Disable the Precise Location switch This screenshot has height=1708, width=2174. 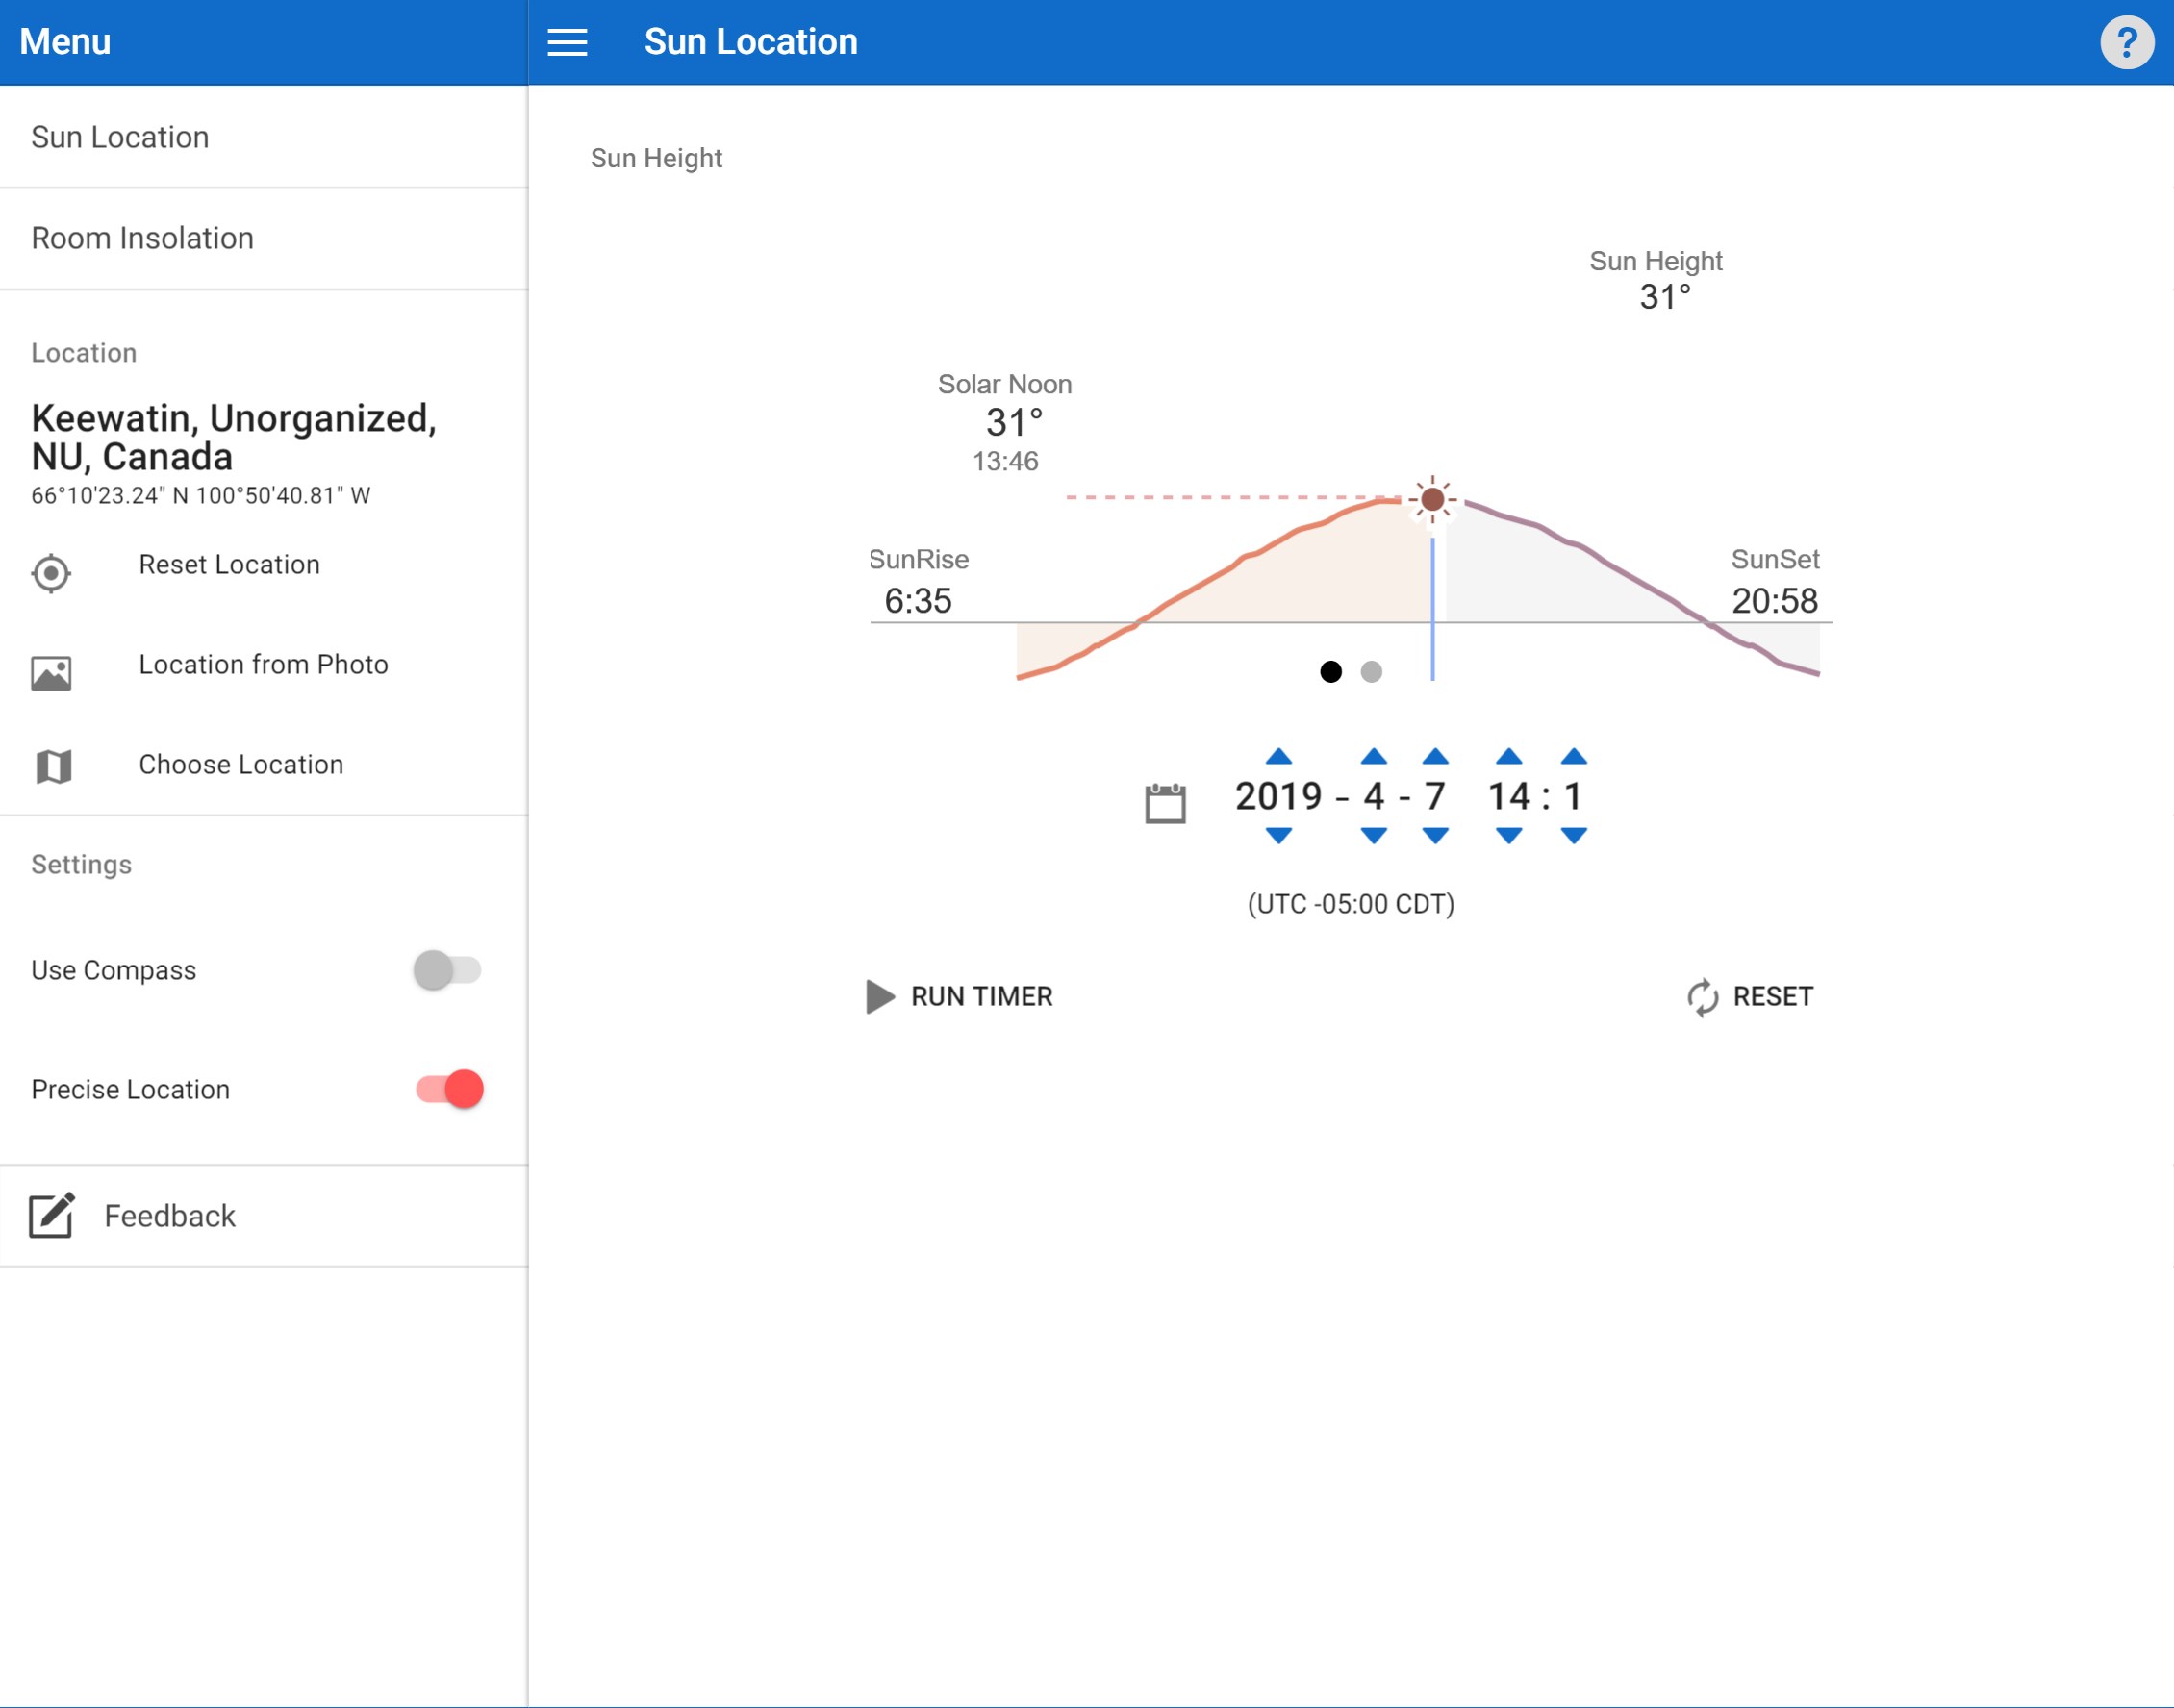(450, 1089)
